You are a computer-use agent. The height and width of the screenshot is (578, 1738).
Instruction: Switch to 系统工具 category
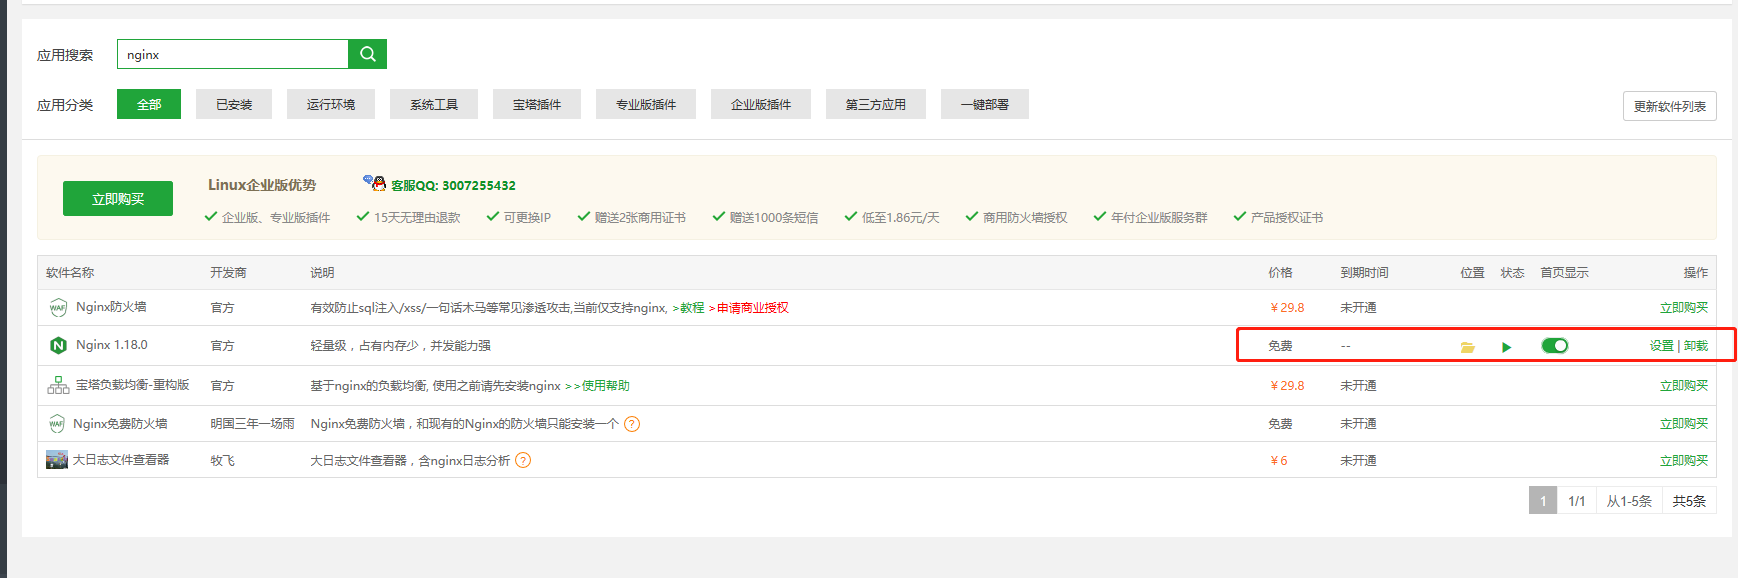pyautogui.click(x=434, y=104)
